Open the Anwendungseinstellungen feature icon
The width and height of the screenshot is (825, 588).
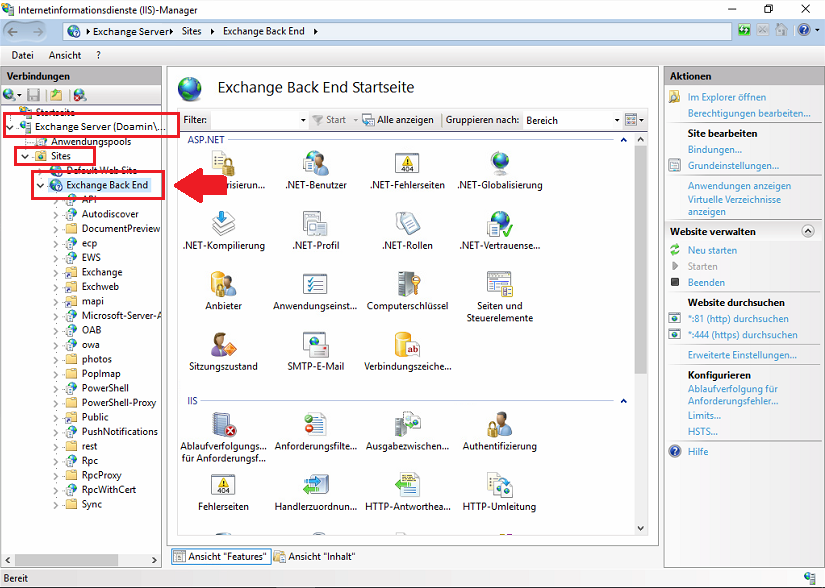(316, 284)
